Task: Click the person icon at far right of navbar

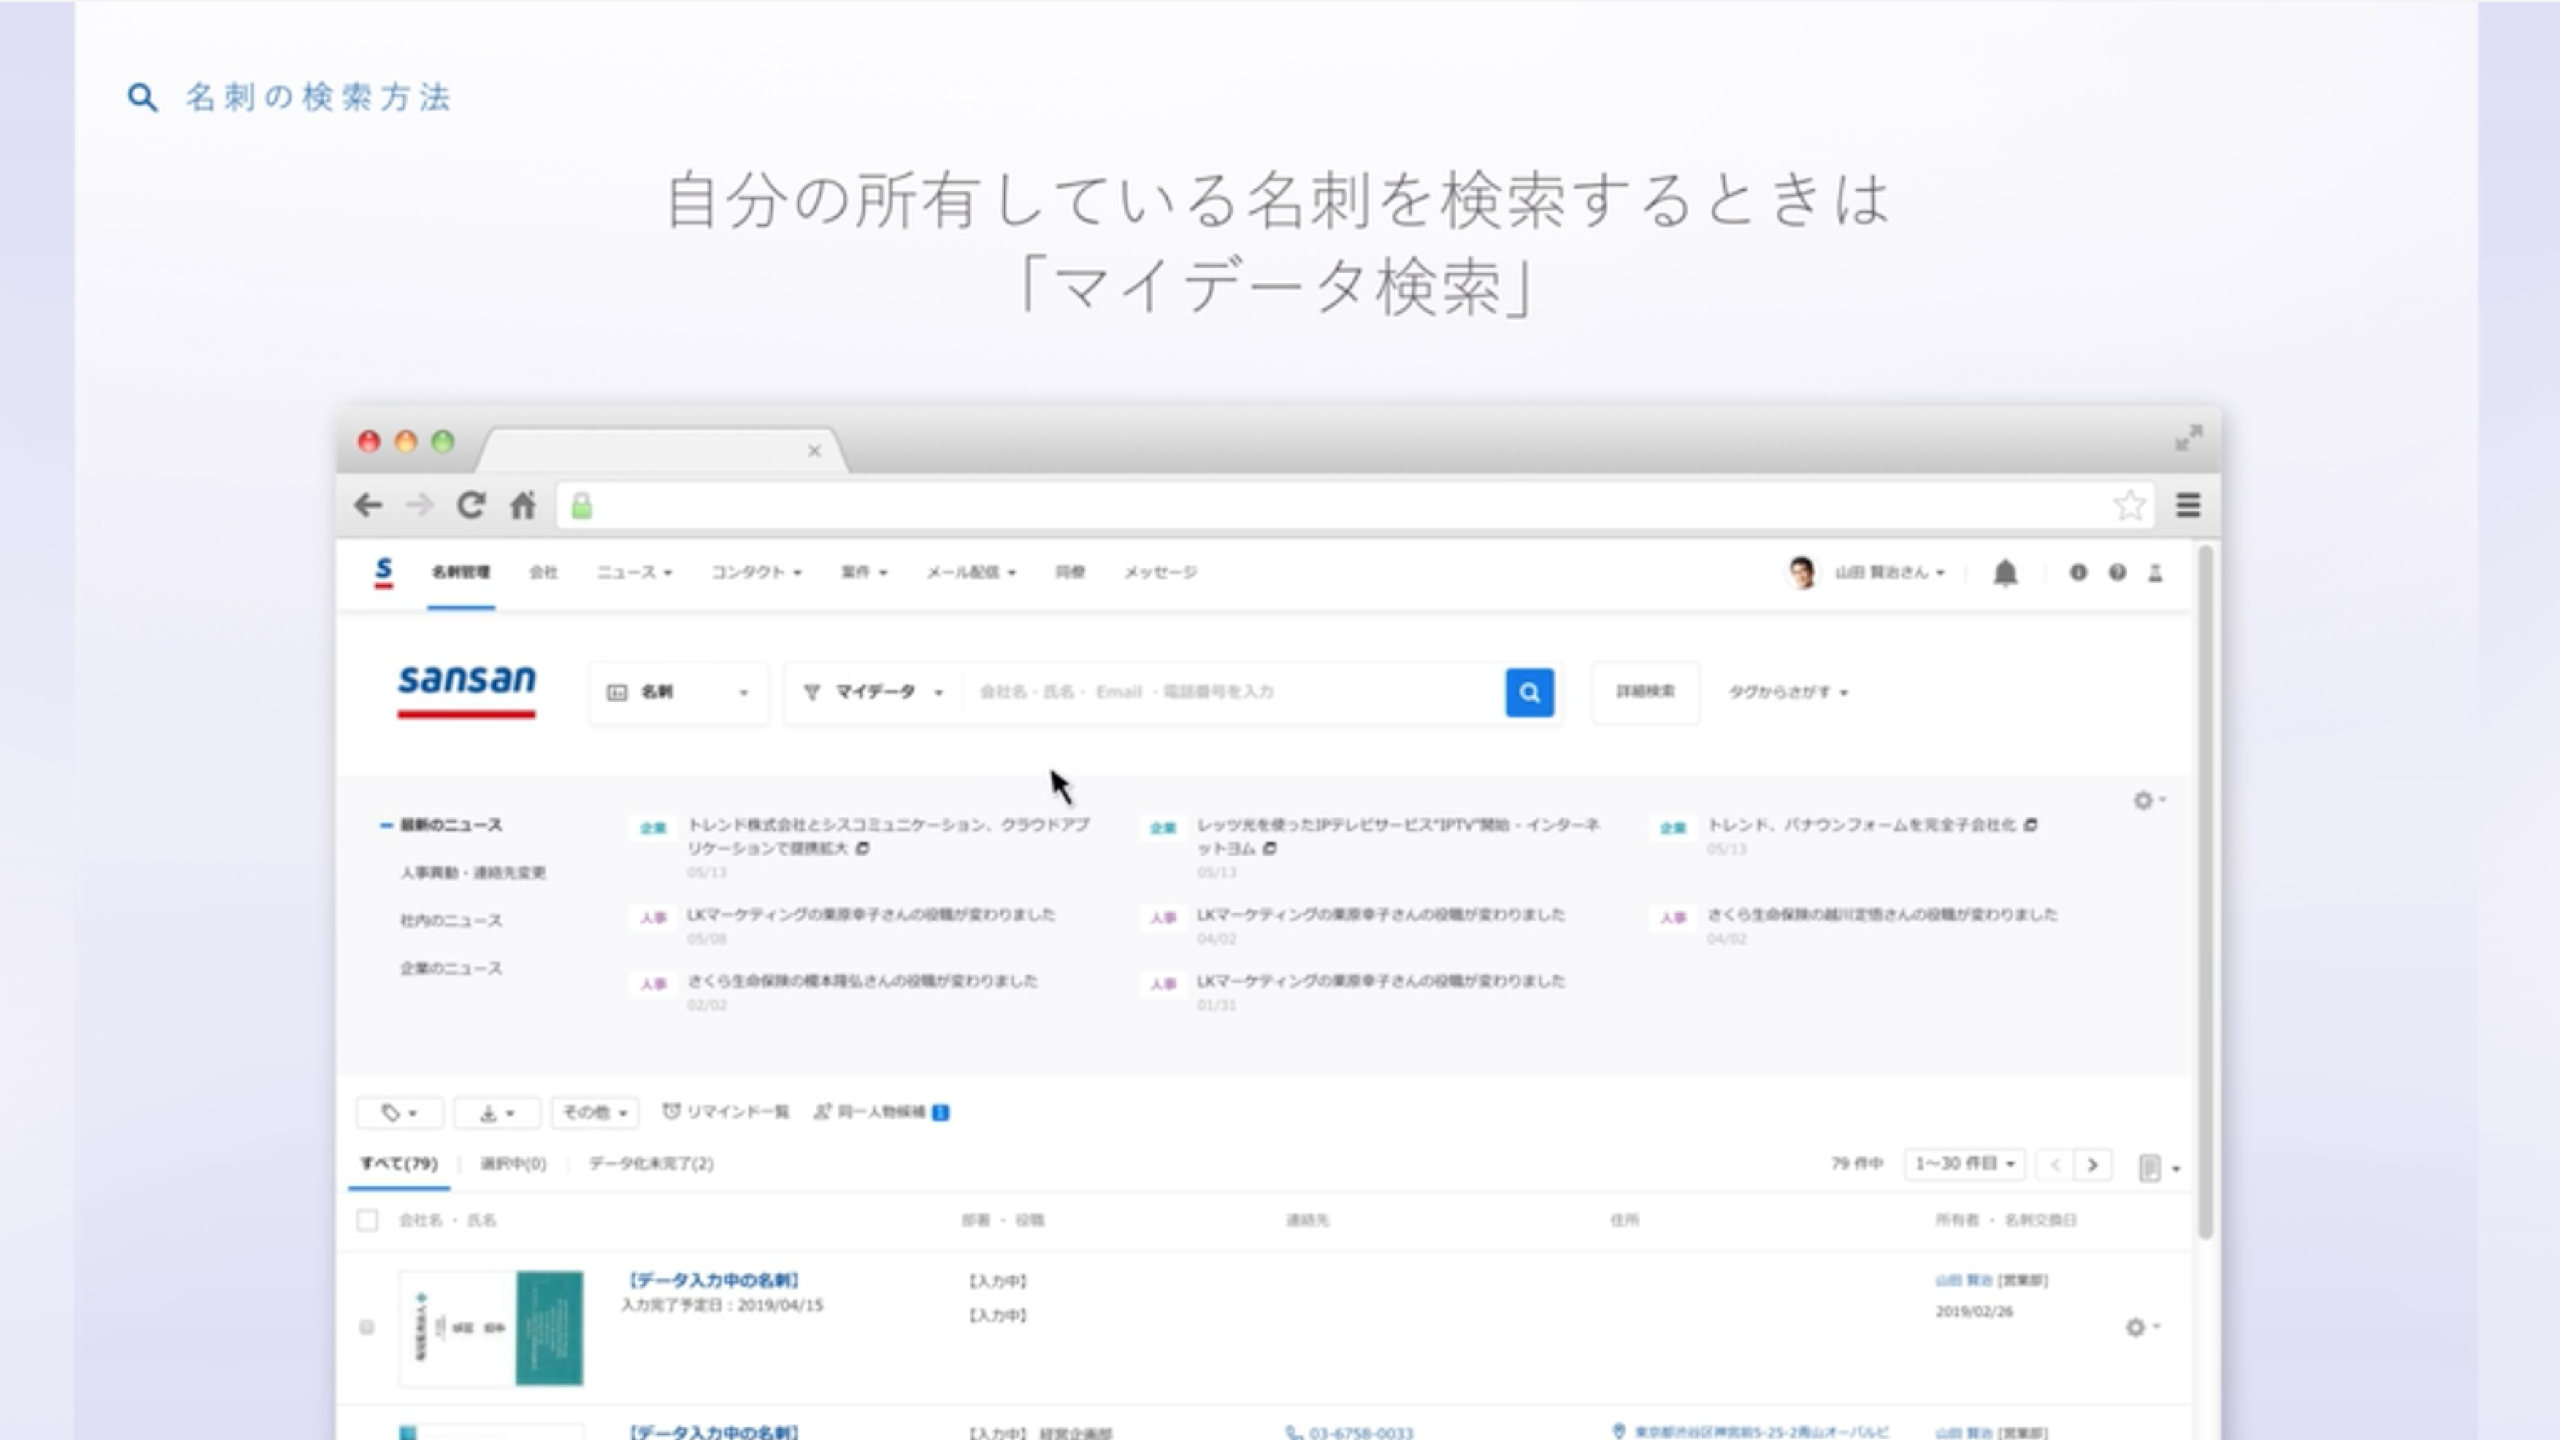Action: (2155, 573)
